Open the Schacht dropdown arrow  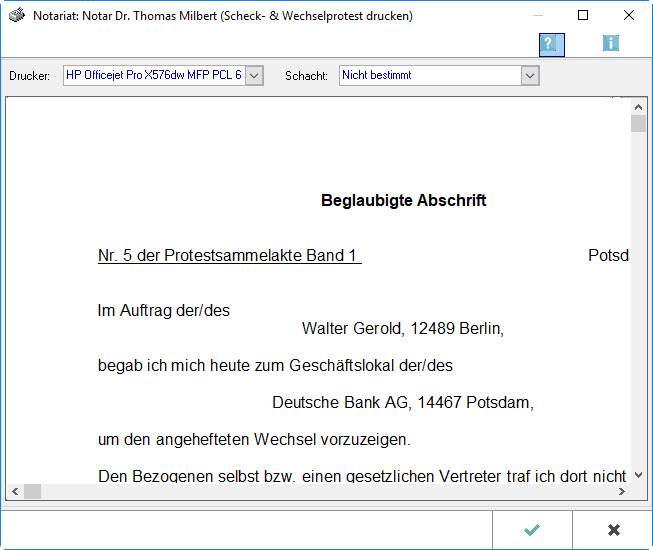tap(530, 76)
